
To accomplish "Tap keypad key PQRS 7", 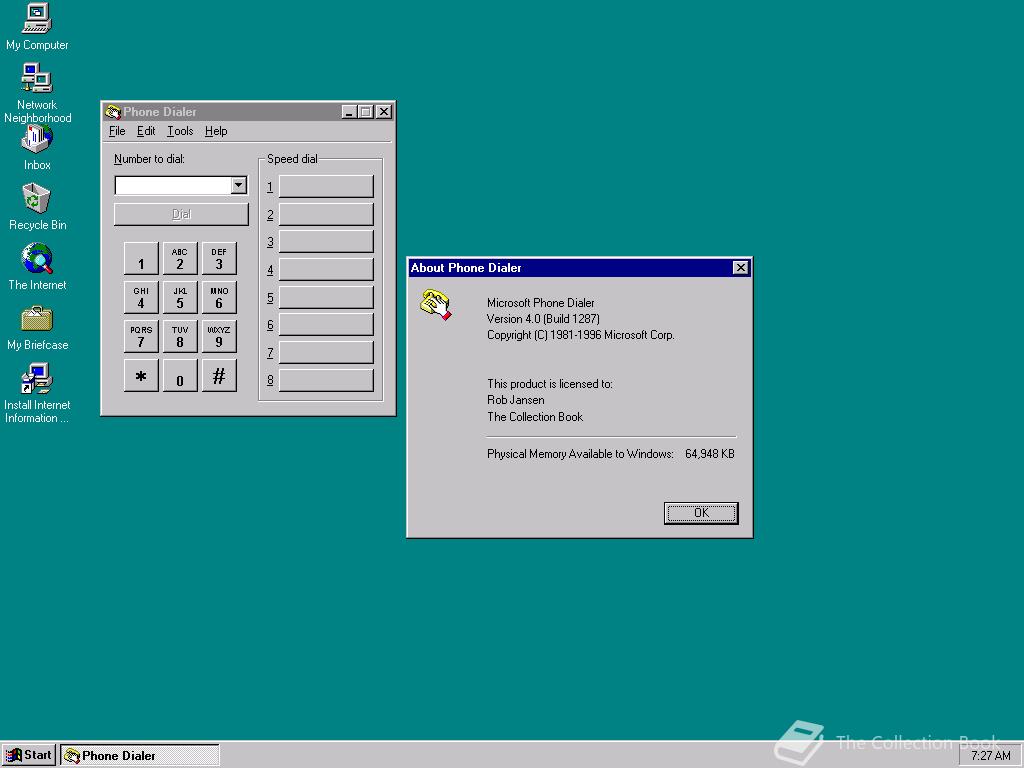I will (141, 336).
